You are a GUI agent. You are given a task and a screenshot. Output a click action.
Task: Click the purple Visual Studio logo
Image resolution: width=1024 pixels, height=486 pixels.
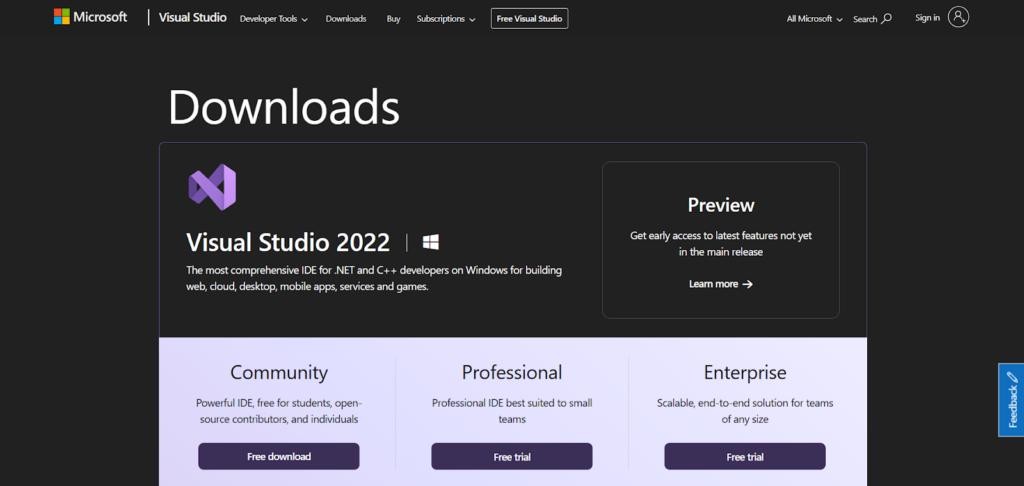pyautogui.click(x=212, y=187)
